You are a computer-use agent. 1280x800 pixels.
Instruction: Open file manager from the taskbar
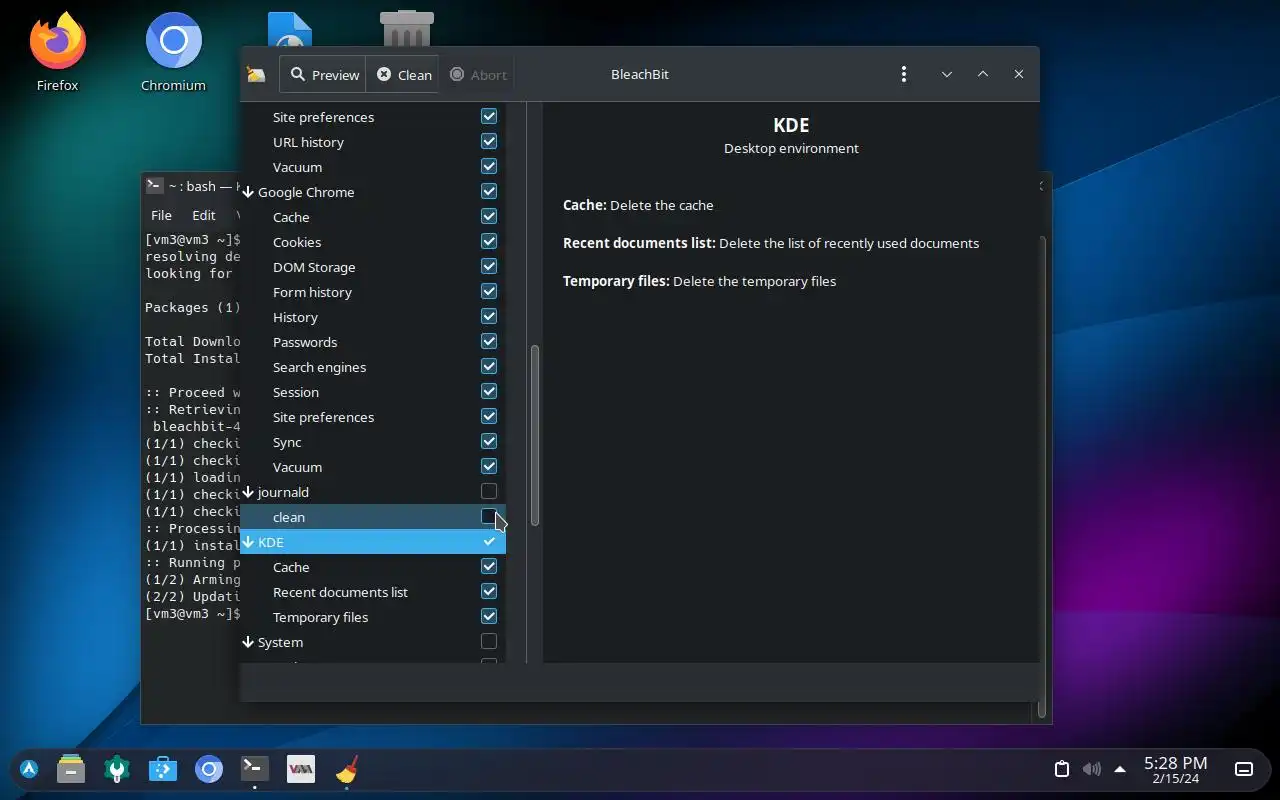coord(71,769)
